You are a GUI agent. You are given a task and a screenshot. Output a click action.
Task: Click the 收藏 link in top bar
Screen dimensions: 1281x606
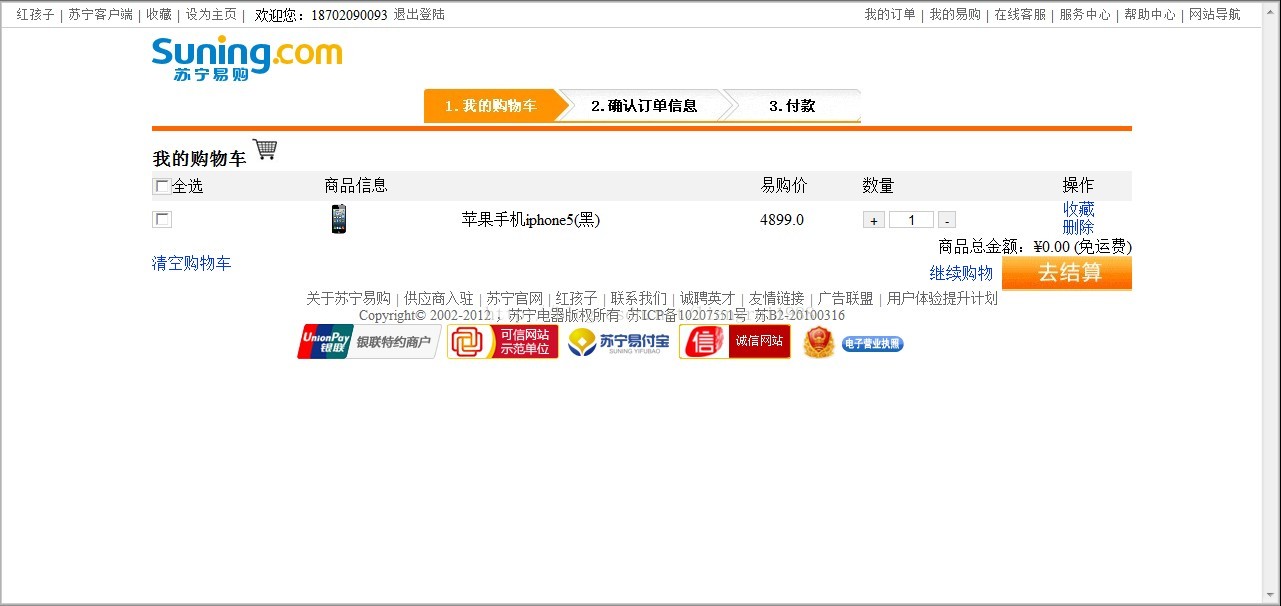point(159,15)
